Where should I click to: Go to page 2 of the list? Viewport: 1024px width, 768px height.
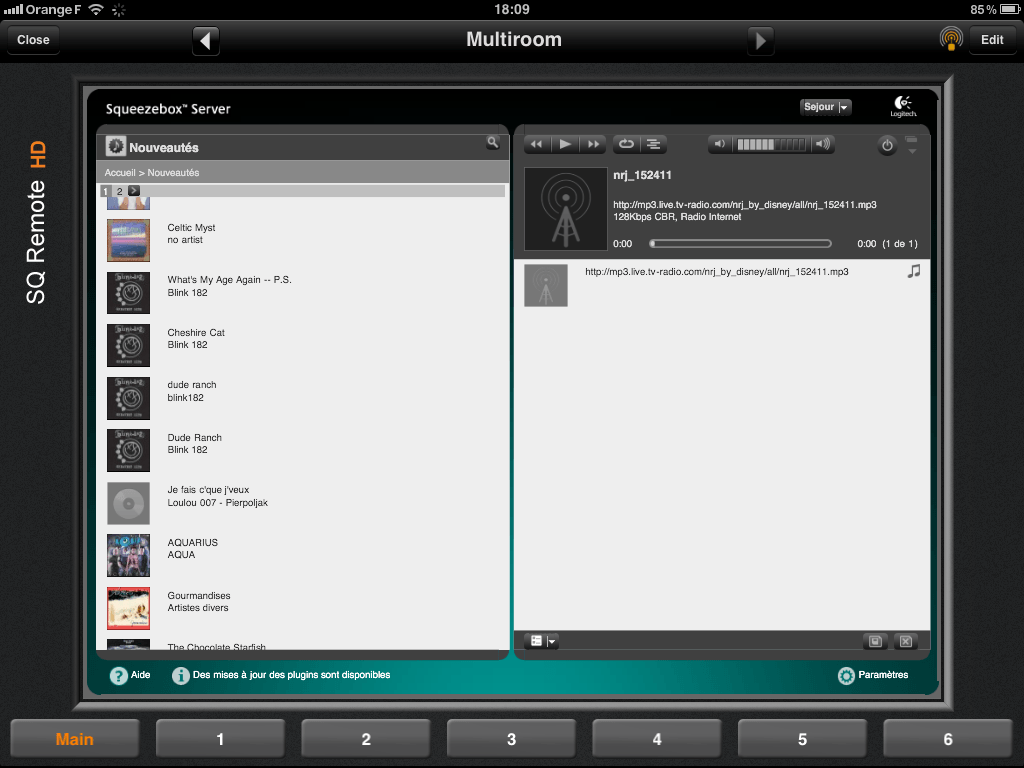[x=120, y=191]
